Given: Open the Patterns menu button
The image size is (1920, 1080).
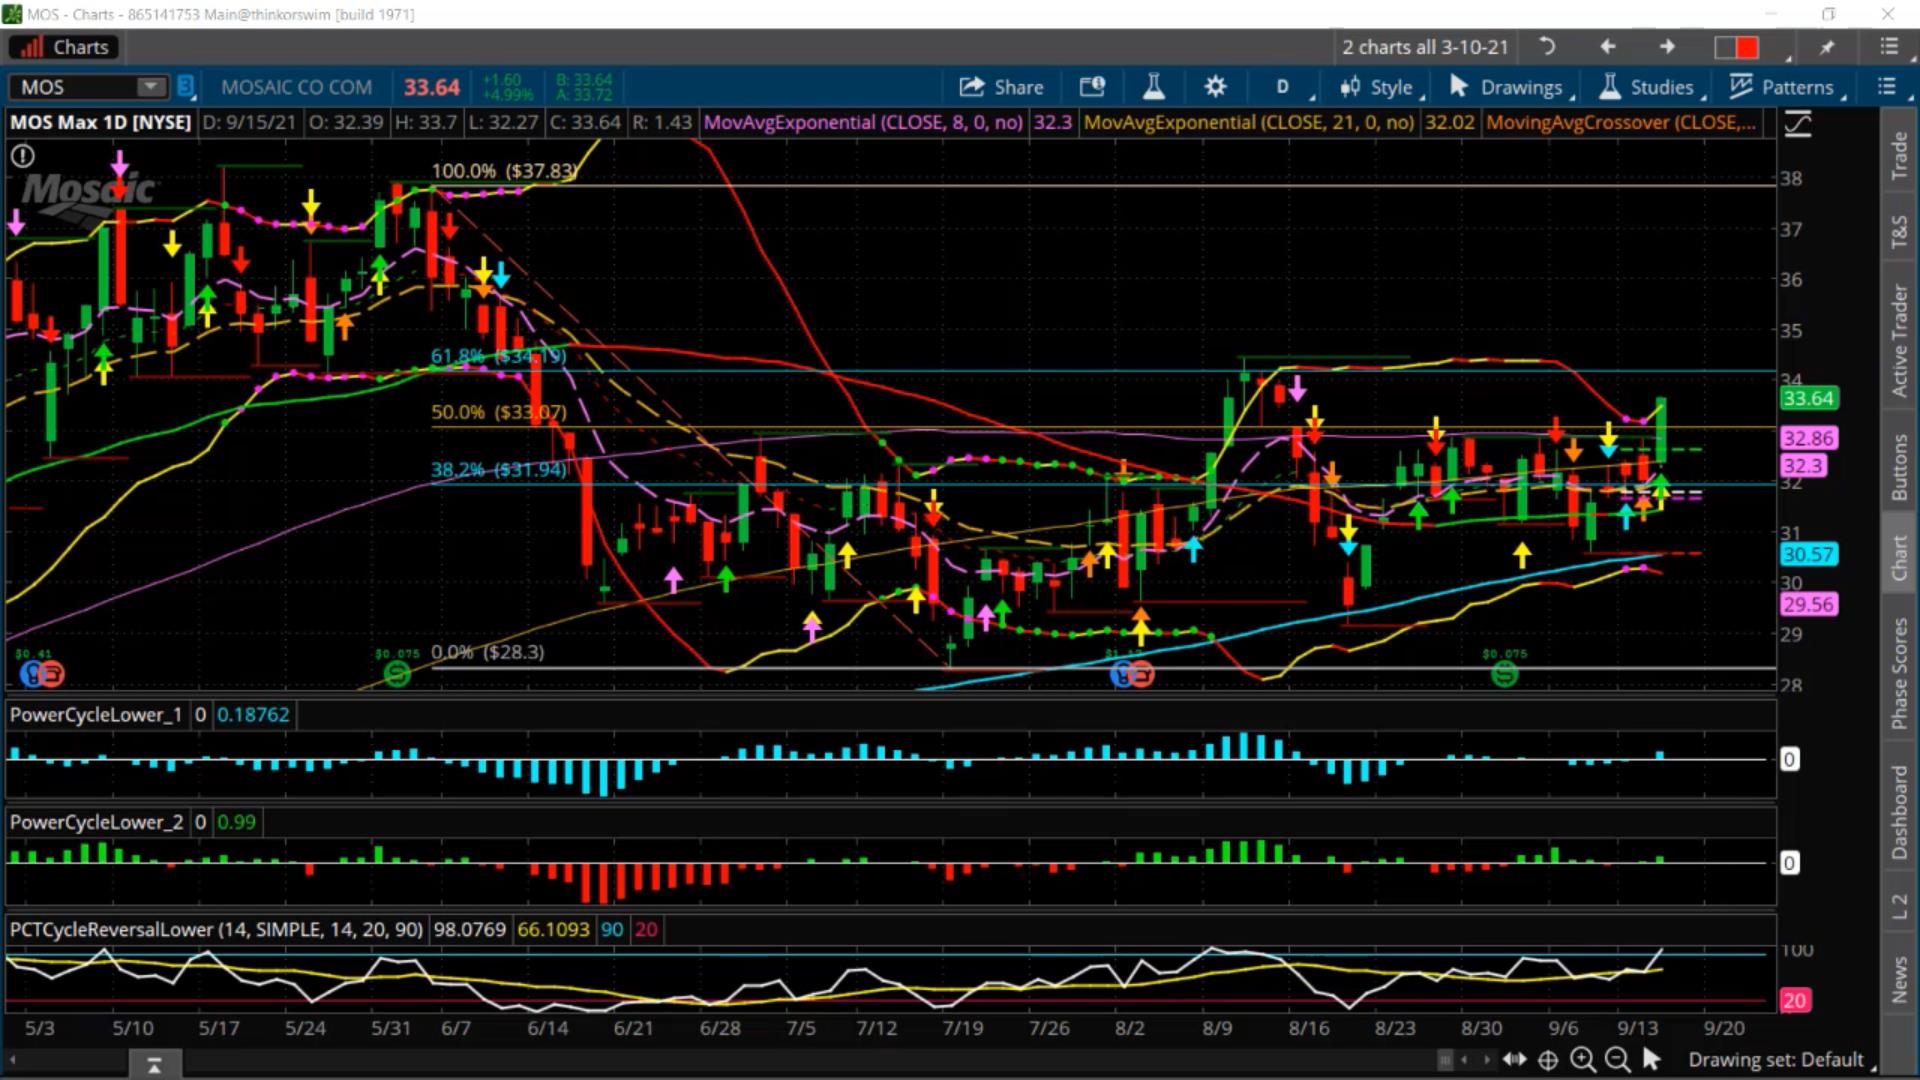Looking at the screenshot, I should [x=1785, y=87].
